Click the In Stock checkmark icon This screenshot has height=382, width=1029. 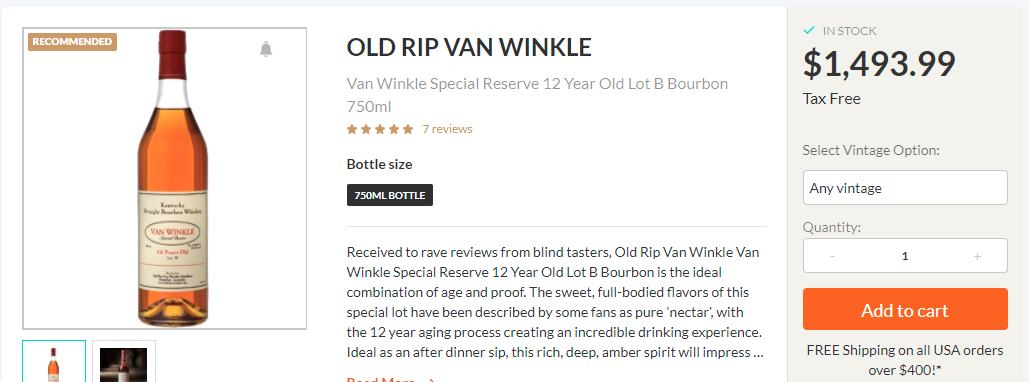pyautogui.click(x=809, y=30)
